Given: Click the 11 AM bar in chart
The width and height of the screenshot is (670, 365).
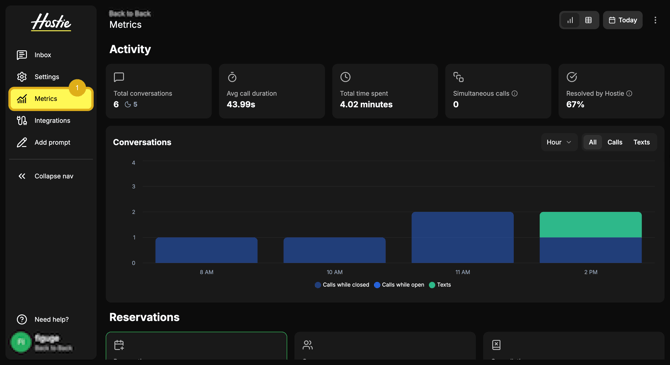Looking at the screenshot, I should pyautogui.click(x=462, y=237).
